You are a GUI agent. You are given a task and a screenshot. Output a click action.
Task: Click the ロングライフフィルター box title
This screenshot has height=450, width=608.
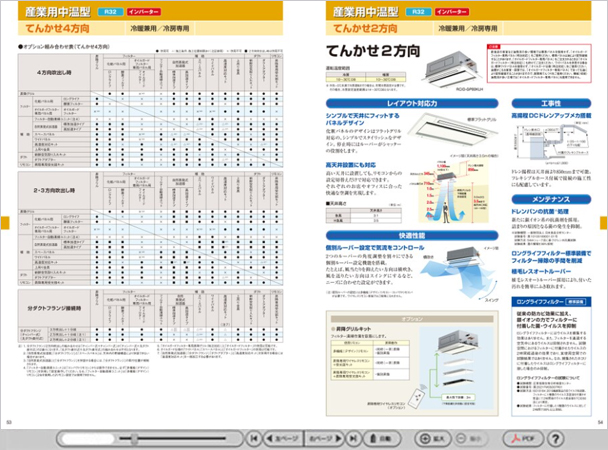[x=540, y=302]
